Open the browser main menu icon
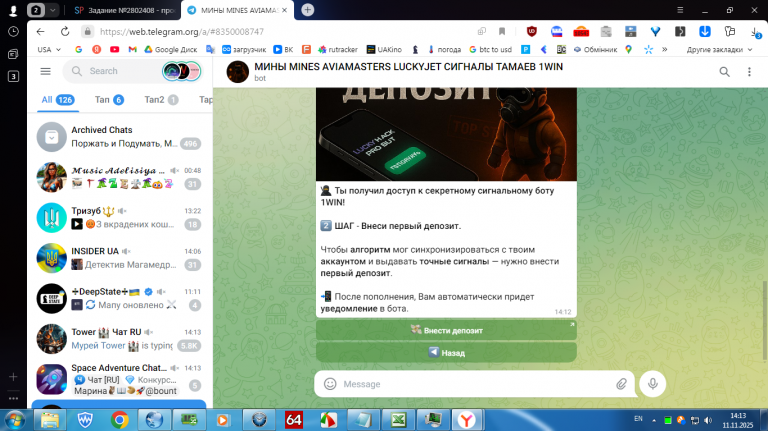Screen dimensions: 768x431 pyautogui.click(x=680, y=10)
